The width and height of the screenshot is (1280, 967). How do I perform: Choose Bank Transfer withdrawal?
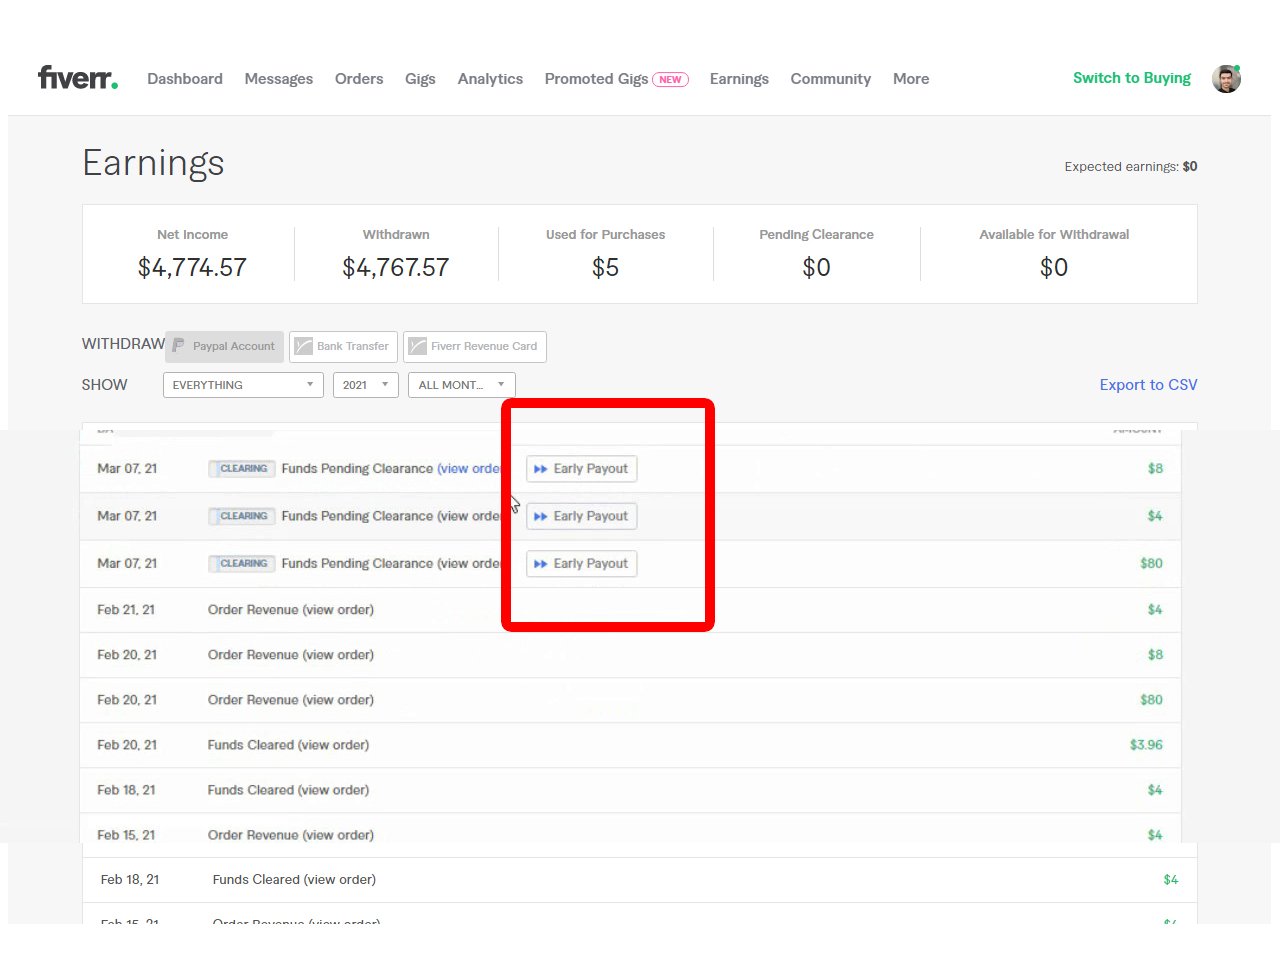point(343,346)
